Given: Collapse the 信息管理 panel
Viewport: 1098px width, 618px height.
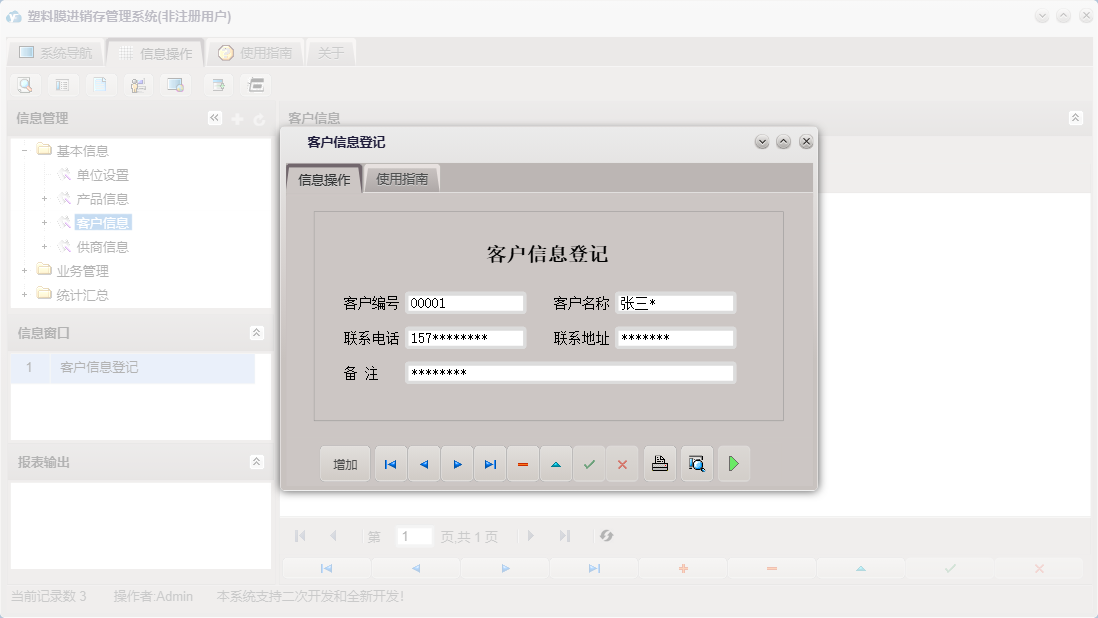Looking at the screenshot, I should (214, 117).
